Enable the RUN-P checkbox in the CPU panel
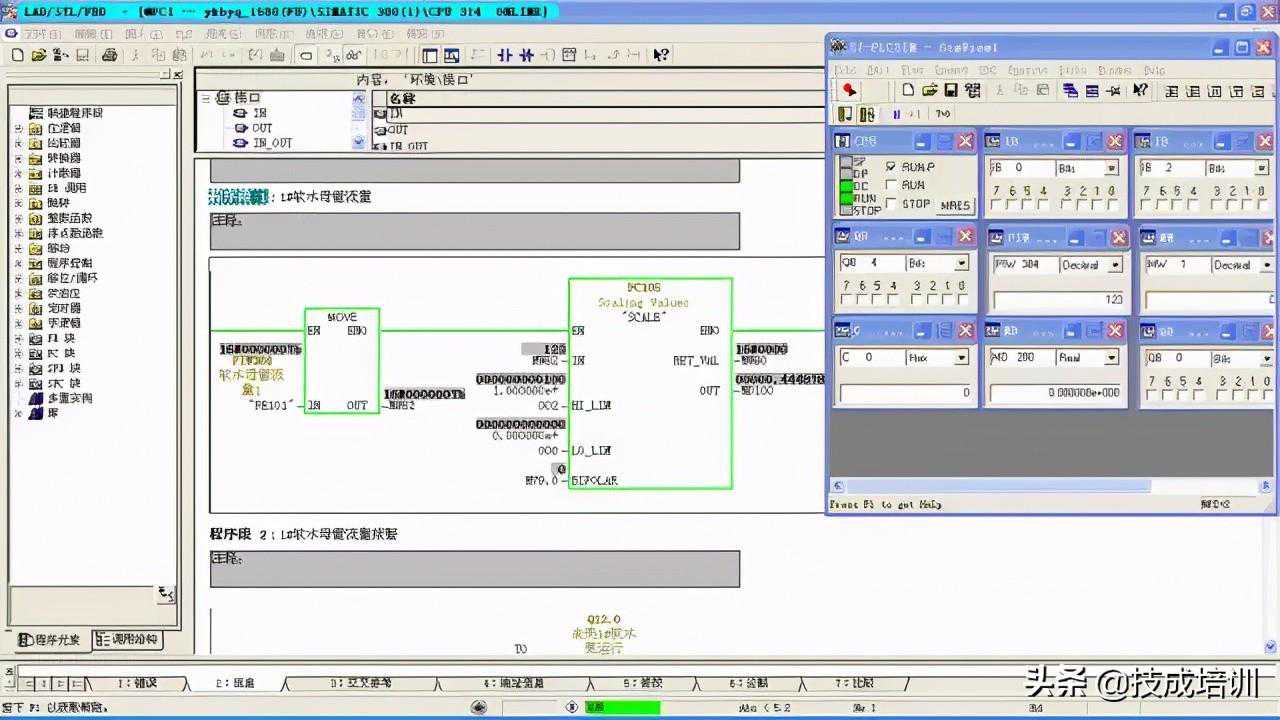This screenshot has height=720, width=1280. click(891, 167)
